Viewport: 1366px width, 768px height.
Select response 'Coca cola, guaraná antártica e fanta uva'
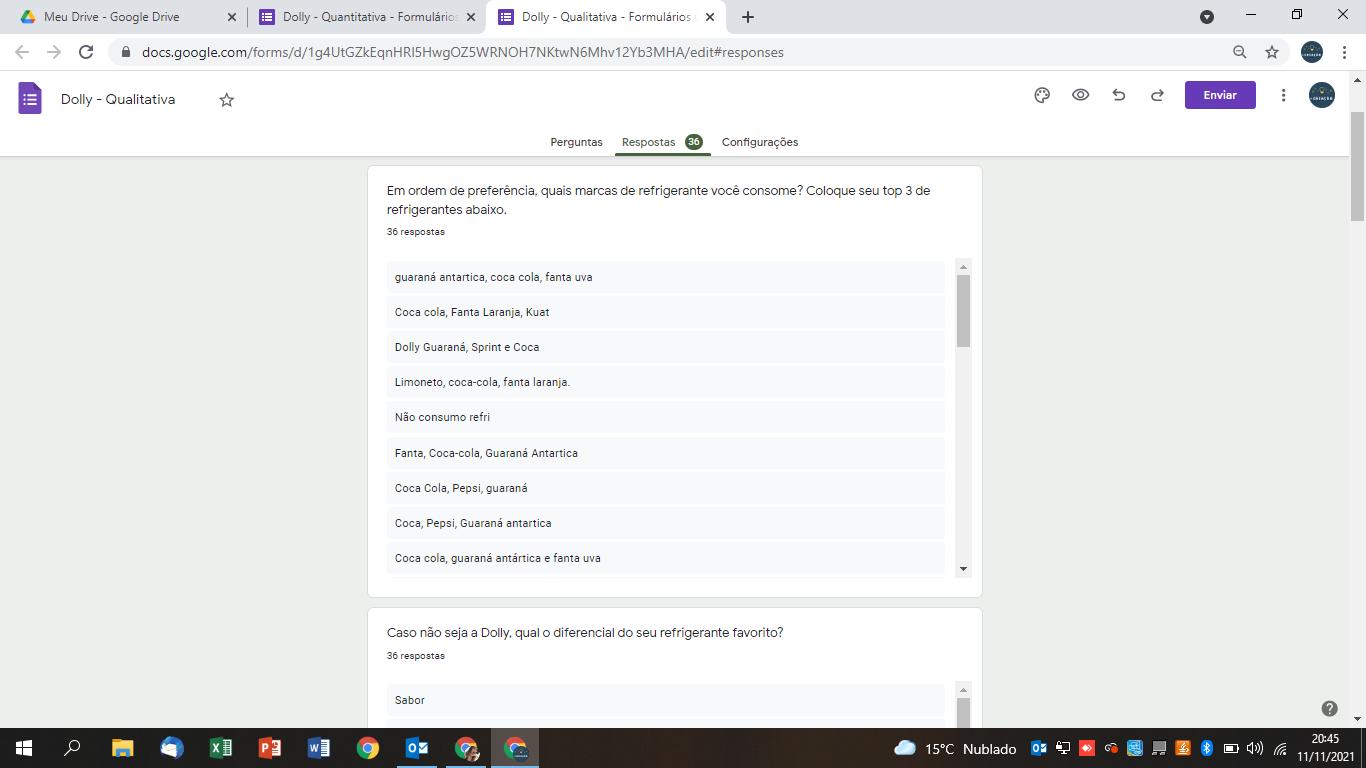click(666, 558)
